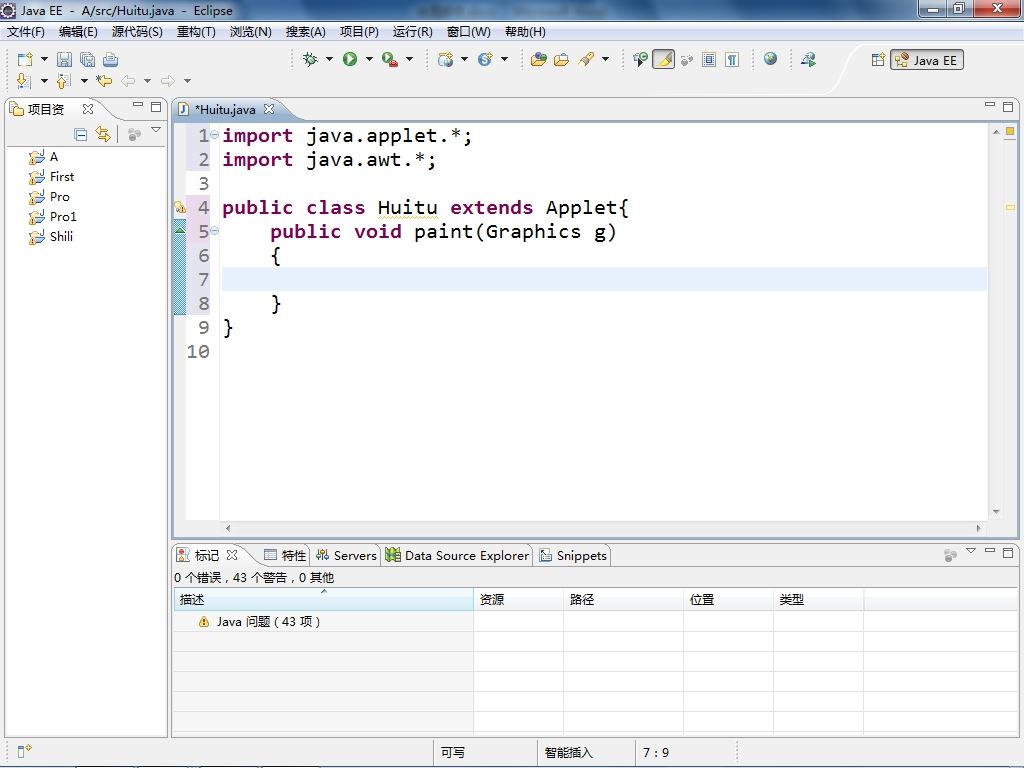
Task: Toggle Link with Editor in project explorer
Action: (x=103, y=134)
